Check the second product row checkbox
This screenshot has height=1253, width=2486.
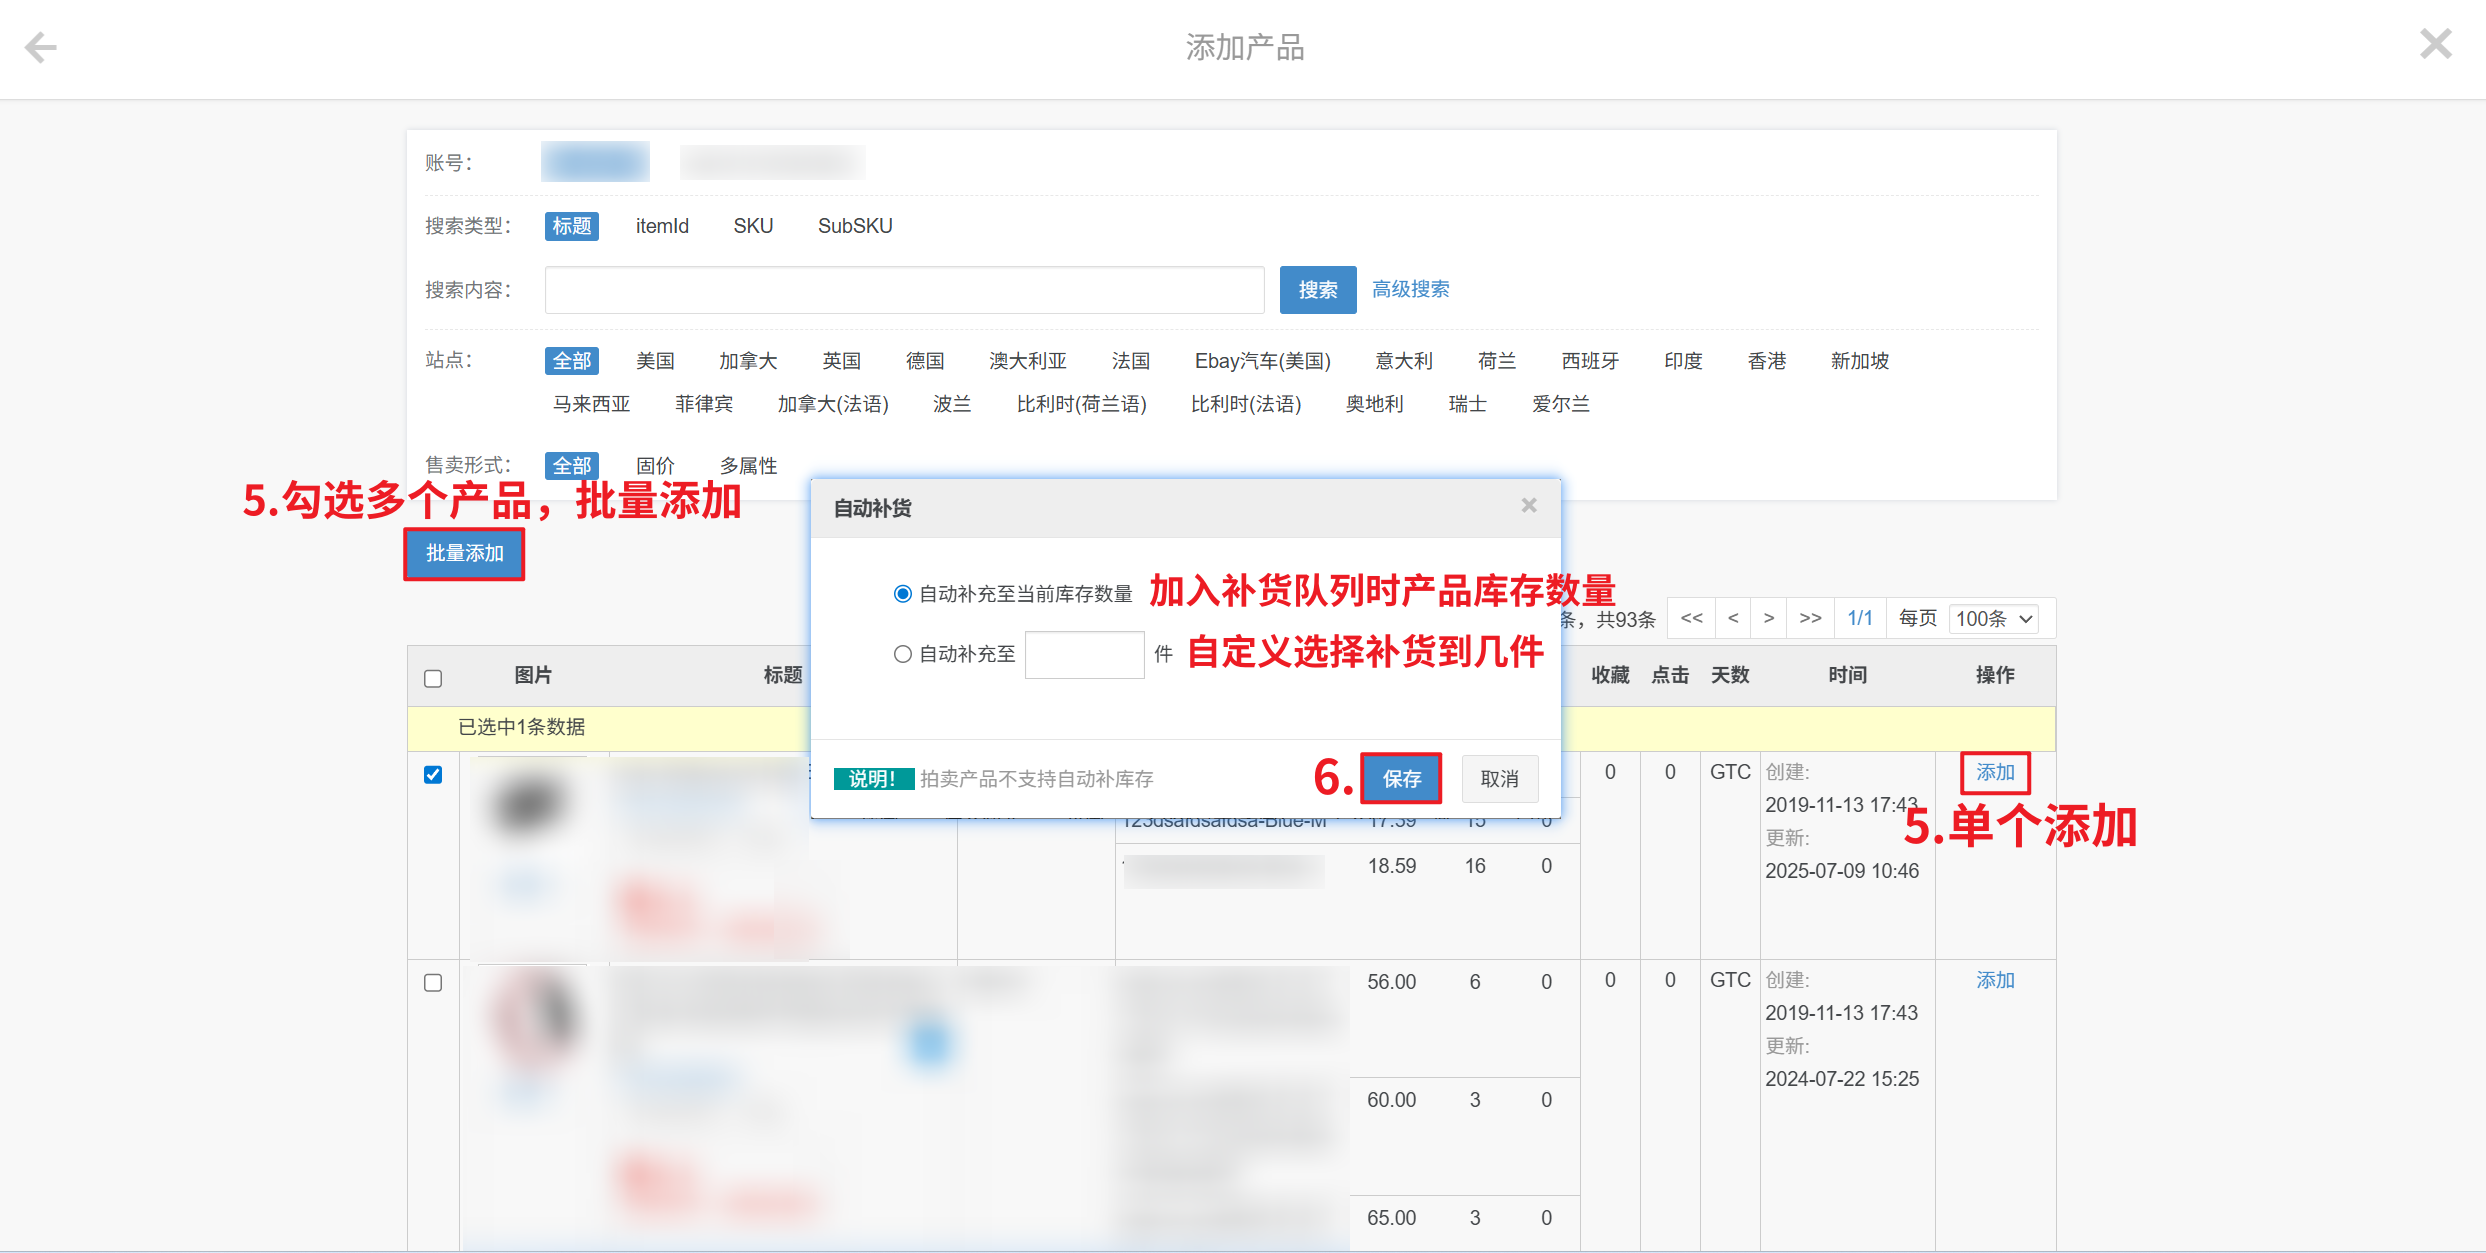433,983
